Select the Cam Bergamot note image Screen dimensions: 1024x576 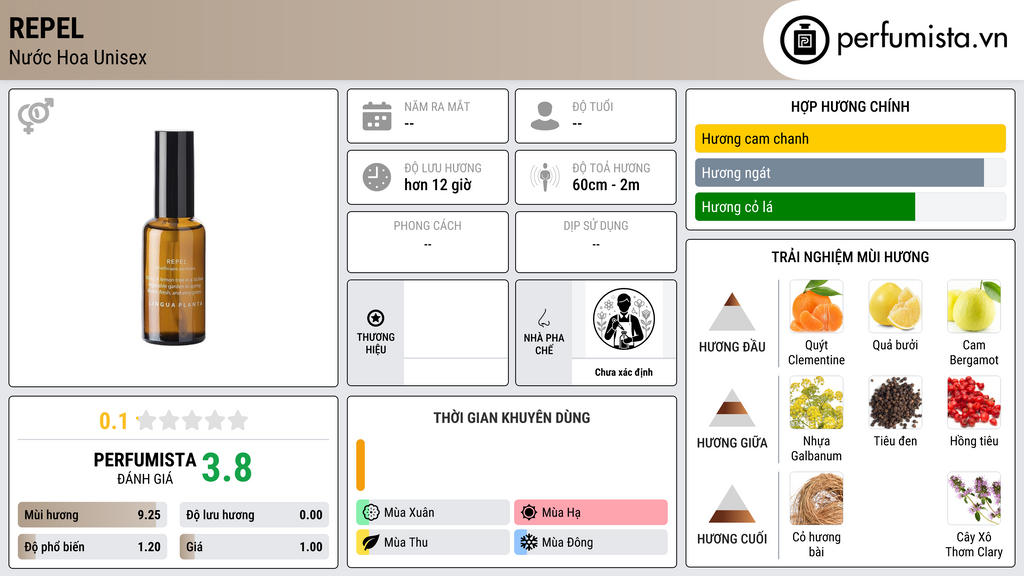(974, 306)
